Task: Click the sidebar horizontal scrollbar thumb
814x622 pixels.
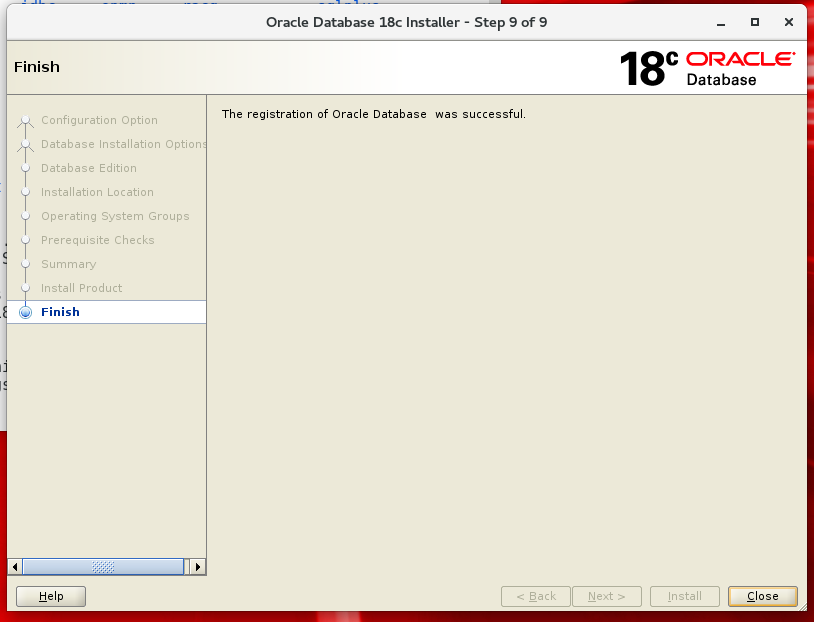Action: [x=103, y=566]
